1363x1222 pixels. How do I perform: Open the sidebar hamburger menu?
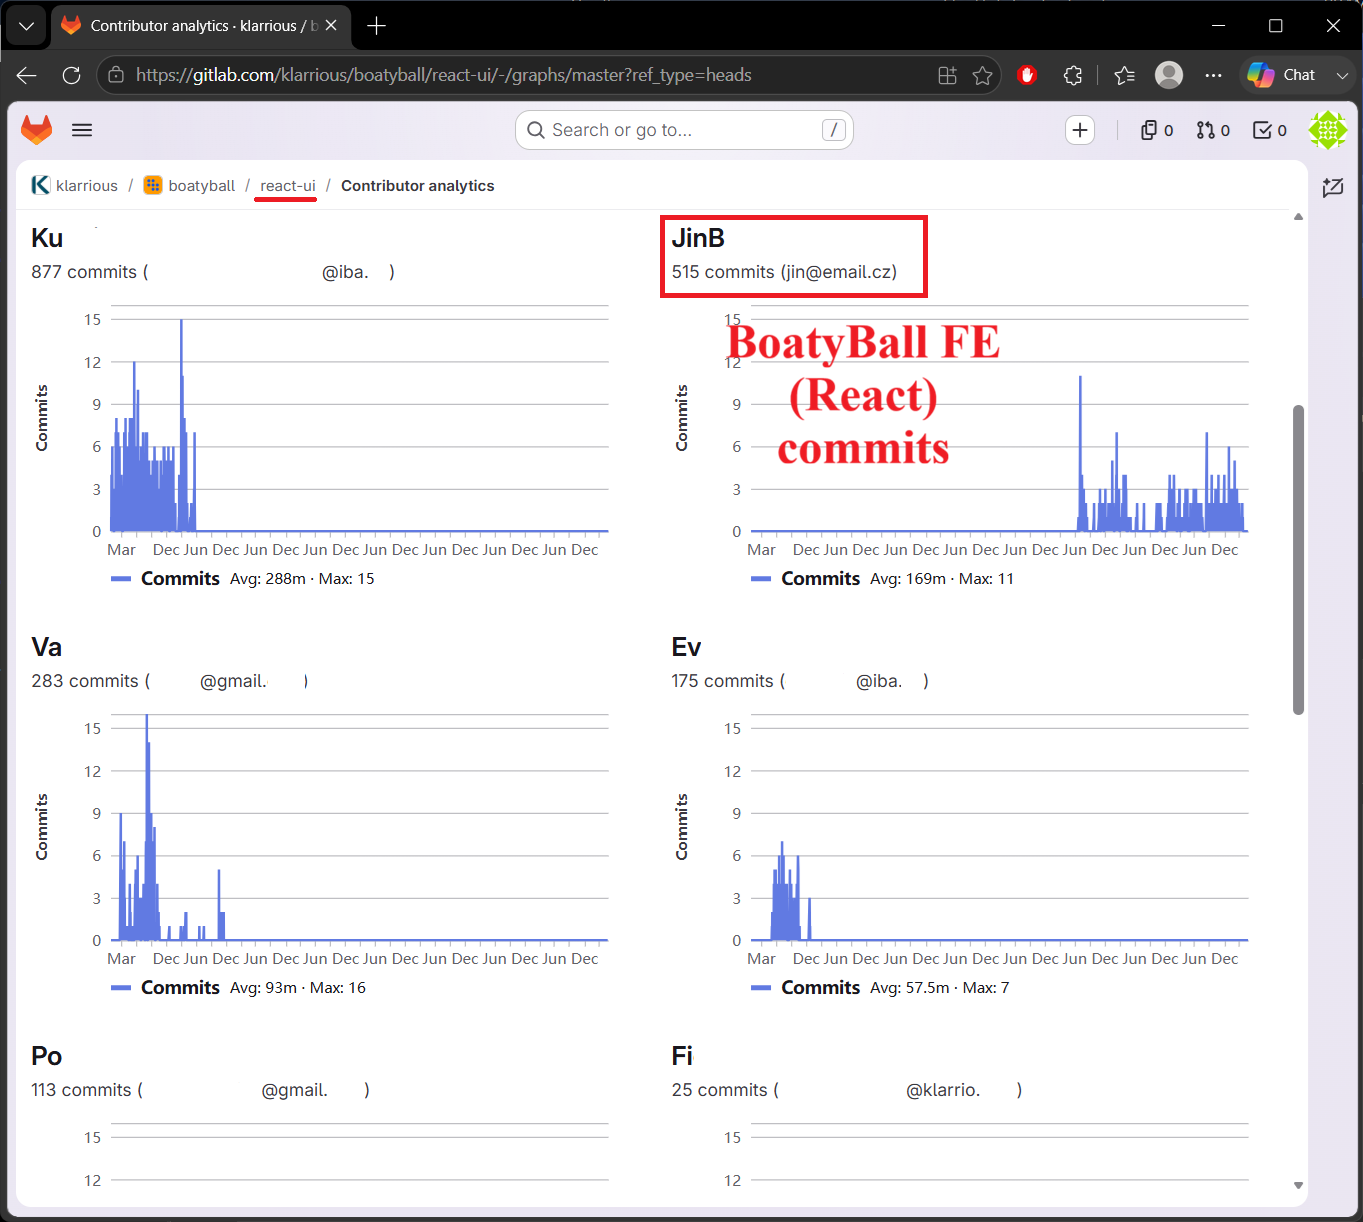[x=82, y=130]
